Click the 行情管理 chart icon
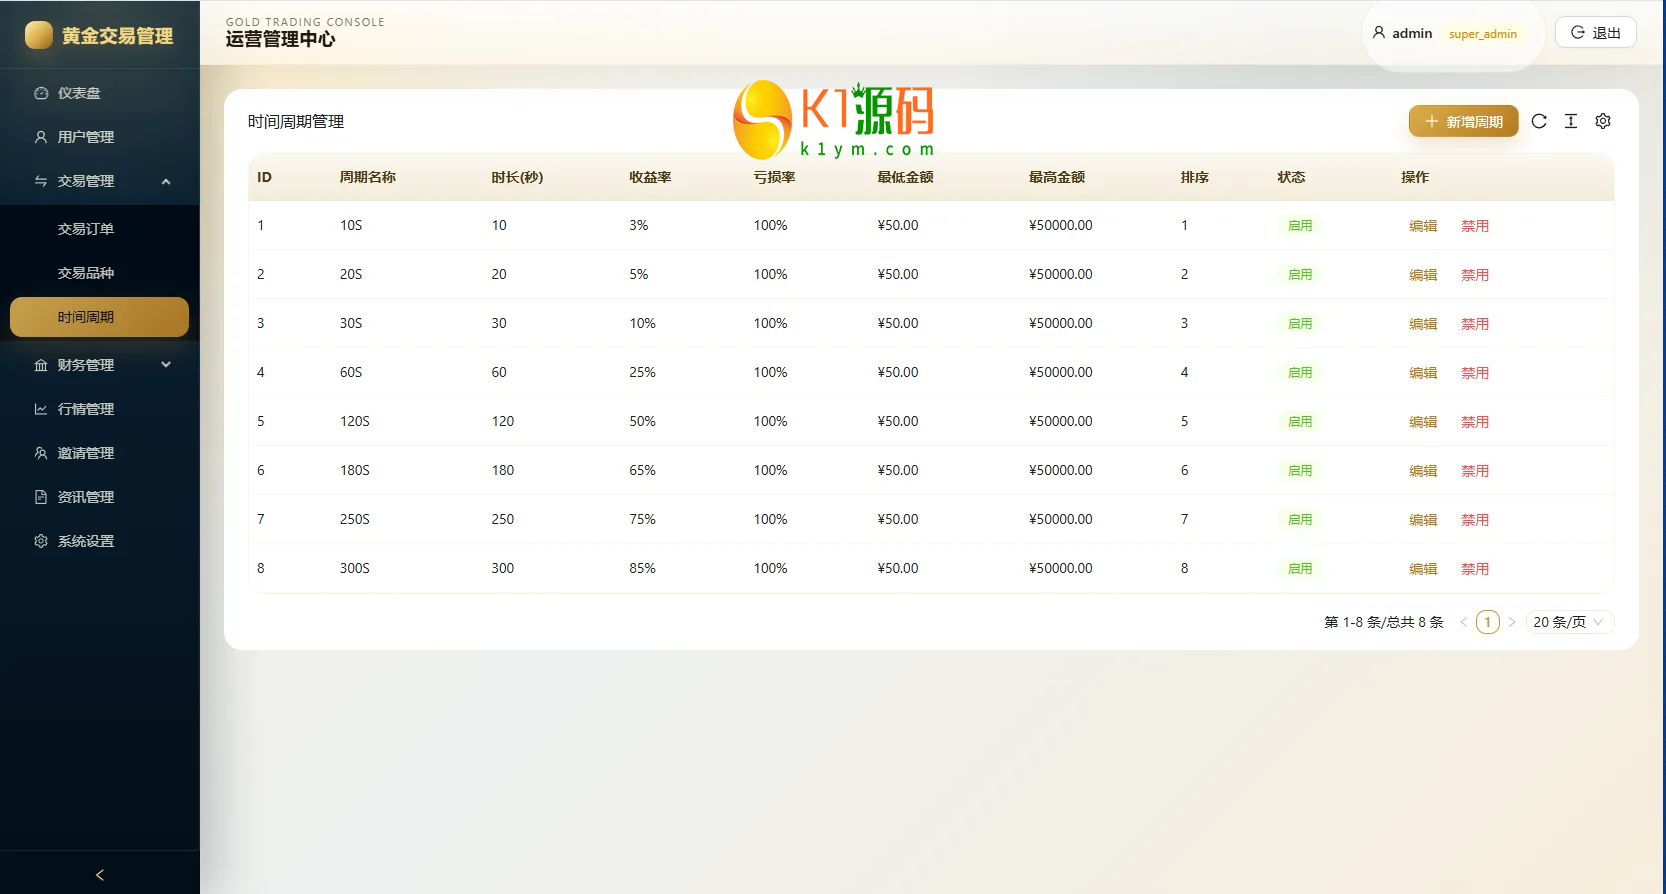This screenshot has width=1666, height=894. 41,409
